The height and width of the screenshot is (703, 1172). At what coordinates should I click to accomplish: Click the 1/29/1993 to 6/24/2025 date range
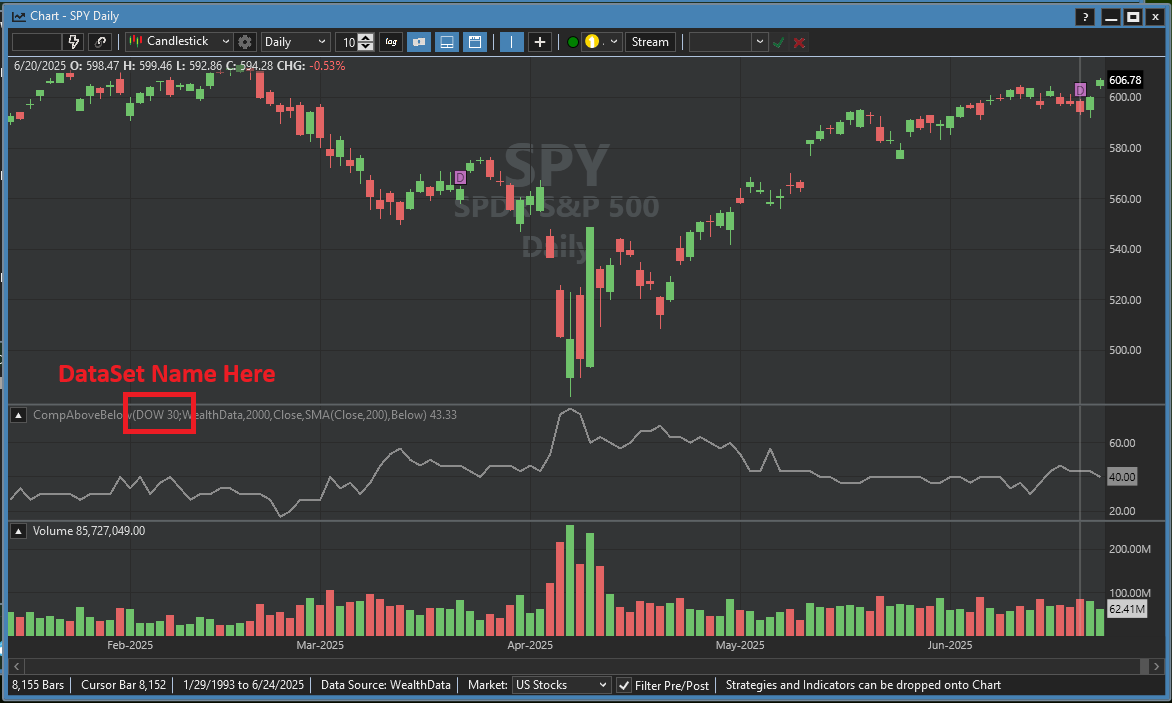tap(243, 685)
